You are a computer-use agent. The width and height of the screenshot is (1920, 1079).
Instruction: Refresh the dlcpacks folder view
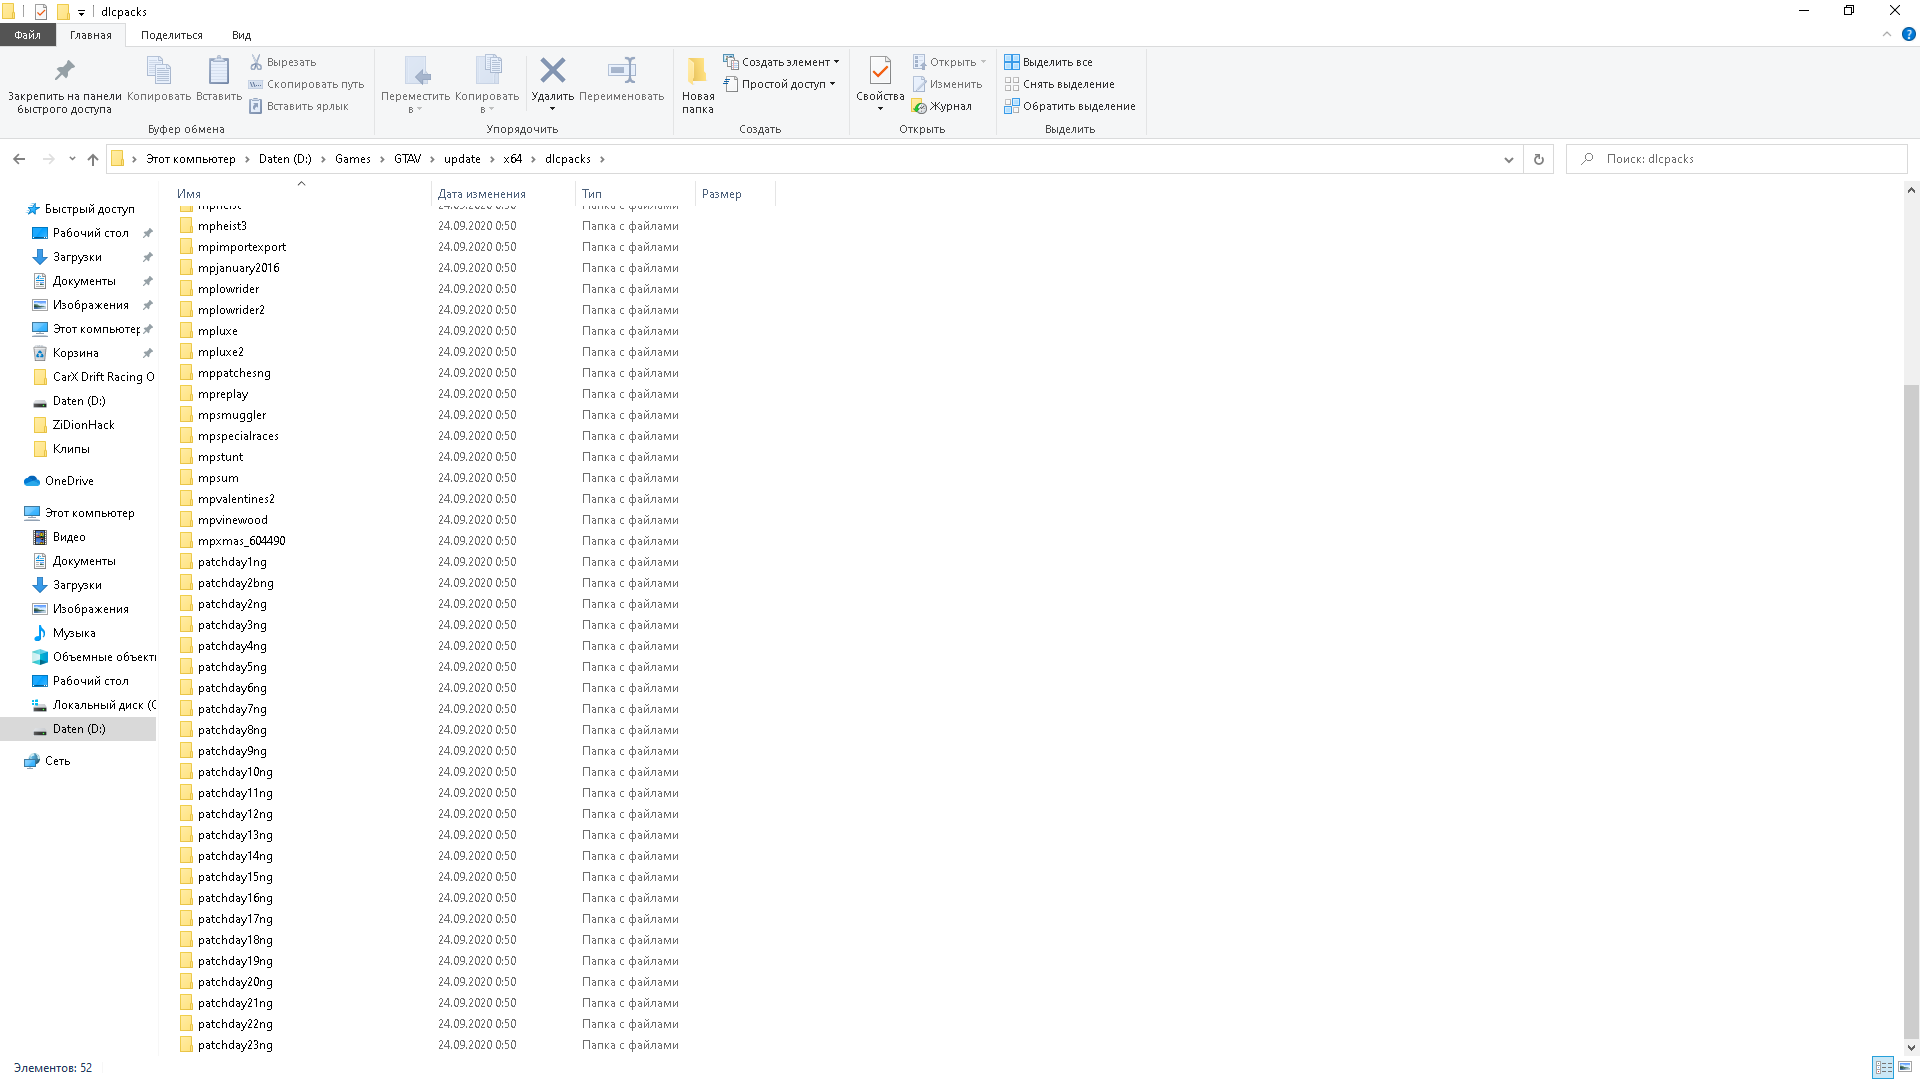(1538, 159)
